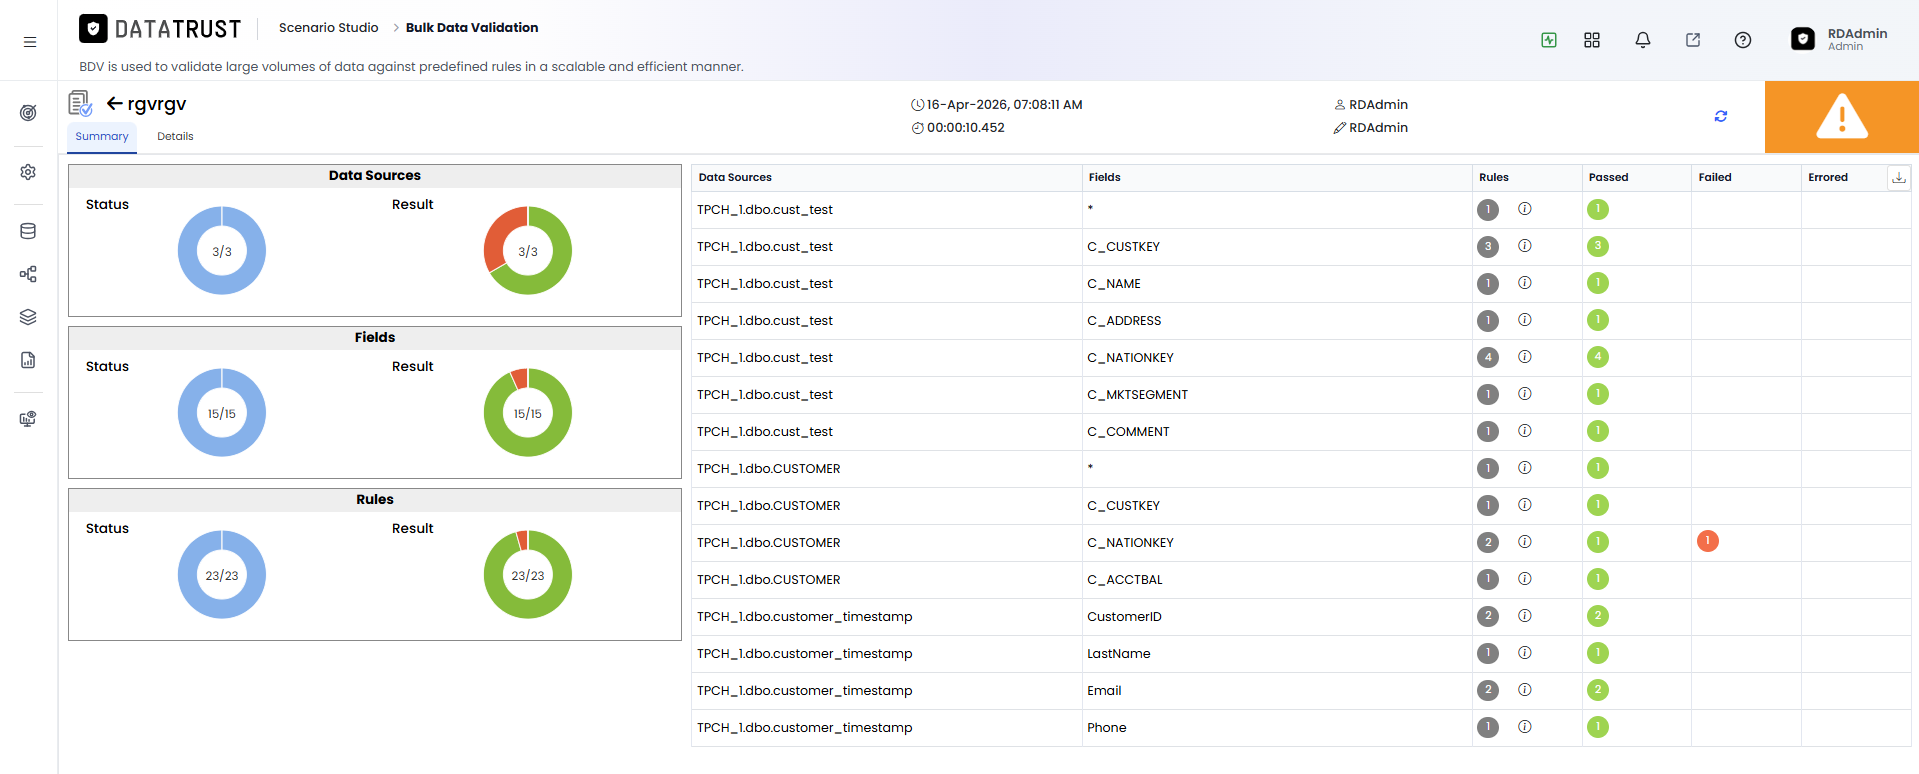Click info icon for C_NAME row
Viewport: 1919px width, 774px height.
[1525, 283]
